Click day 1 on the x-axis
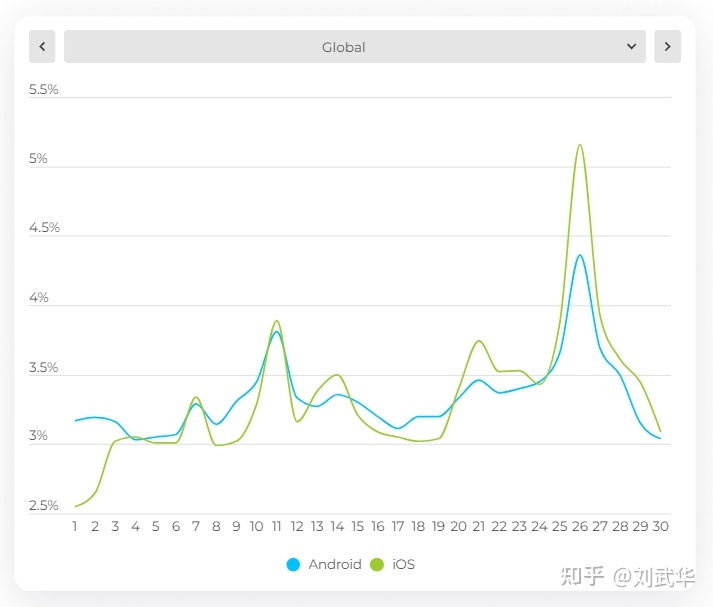This screenshot has width=713, height=607. click(75, 526)
